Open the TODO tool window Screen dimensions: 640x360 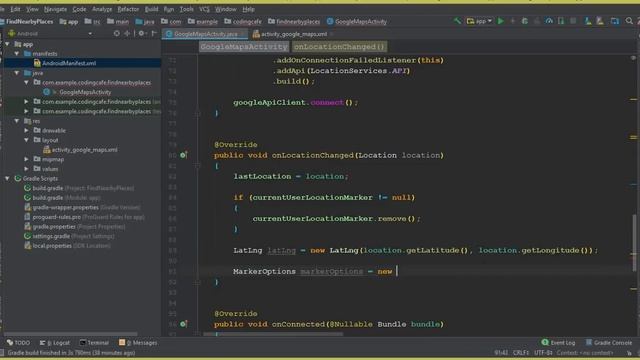point(18,343)
